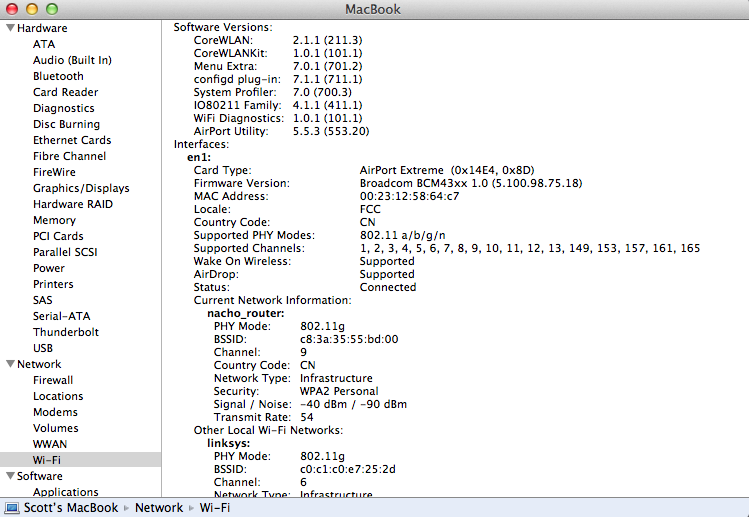Click linksys BSSID c0:c1:c0:e7:25:2d
The height and width of the screenshot is (517, 749).
(348, 469)
